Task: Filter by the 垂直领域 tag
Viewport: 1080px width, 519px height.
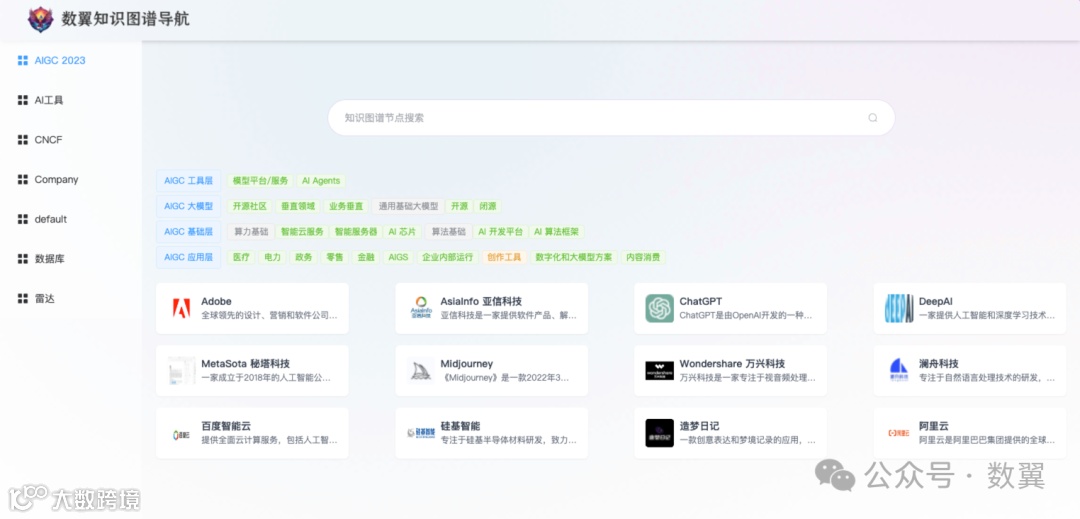Action: (x=298, y=206)
